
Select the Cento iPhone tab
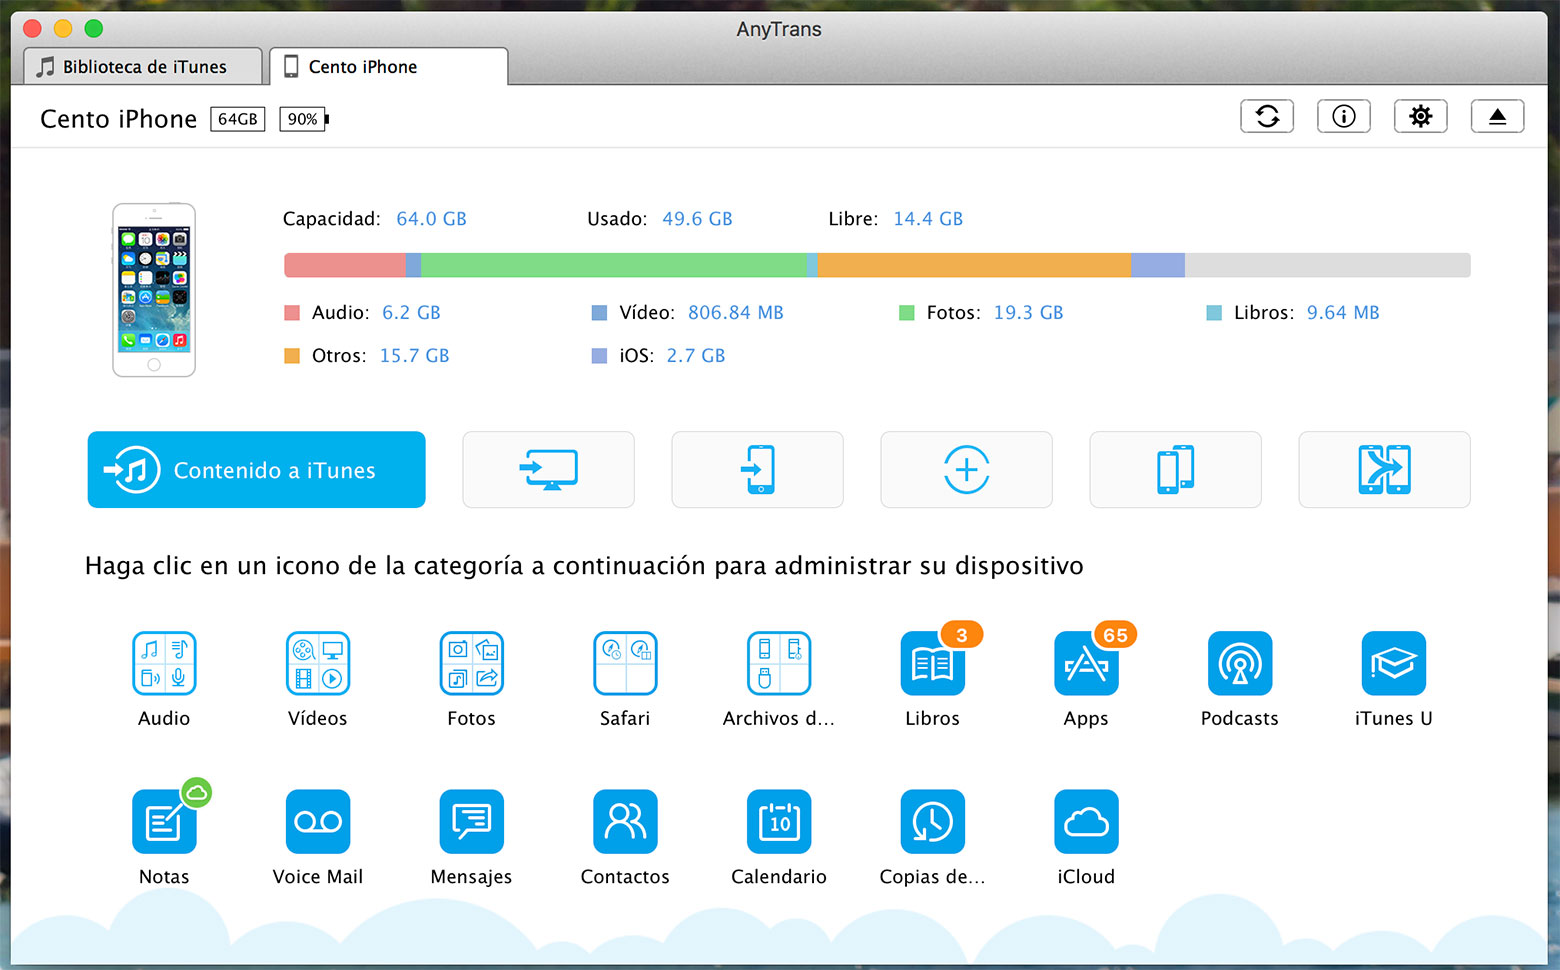pyautogui.click(x=388, y=67)
